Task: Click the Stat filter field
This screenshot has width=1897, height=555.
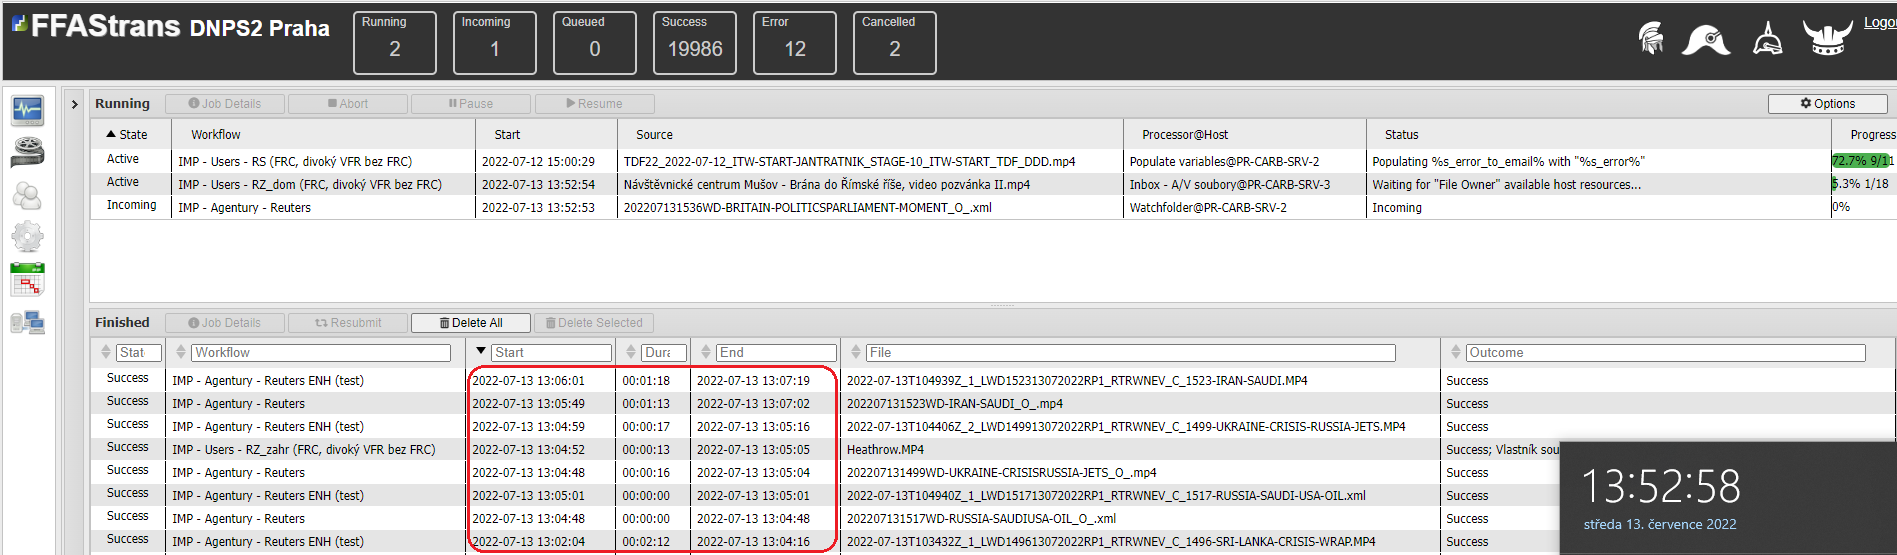Action: point(139,353)
